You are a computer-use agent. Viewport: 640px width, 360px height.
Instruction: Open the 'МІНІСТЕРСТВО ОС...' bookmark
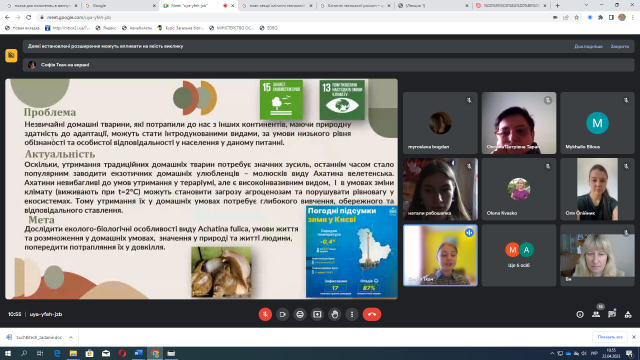tap(231, 28)
